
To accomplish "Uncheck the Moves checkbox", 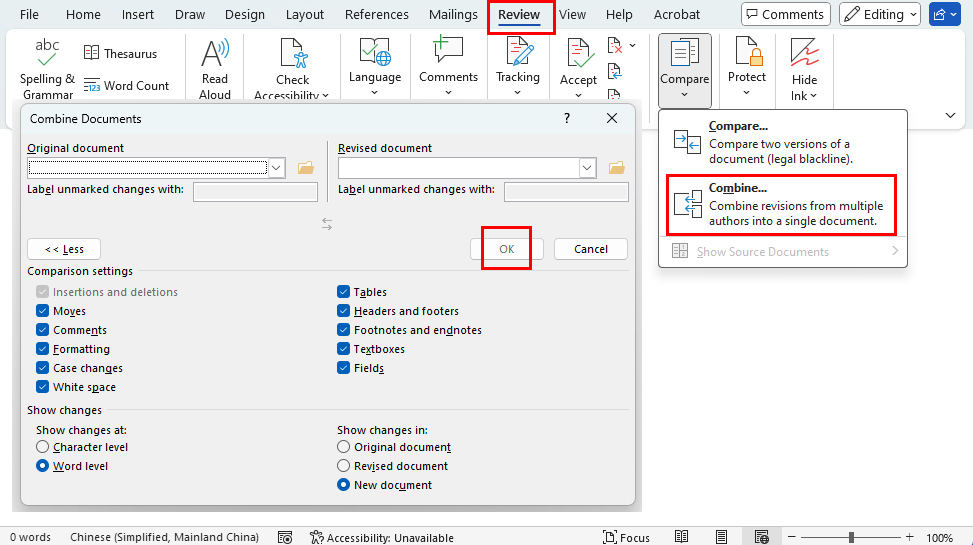I will (43, 311).
